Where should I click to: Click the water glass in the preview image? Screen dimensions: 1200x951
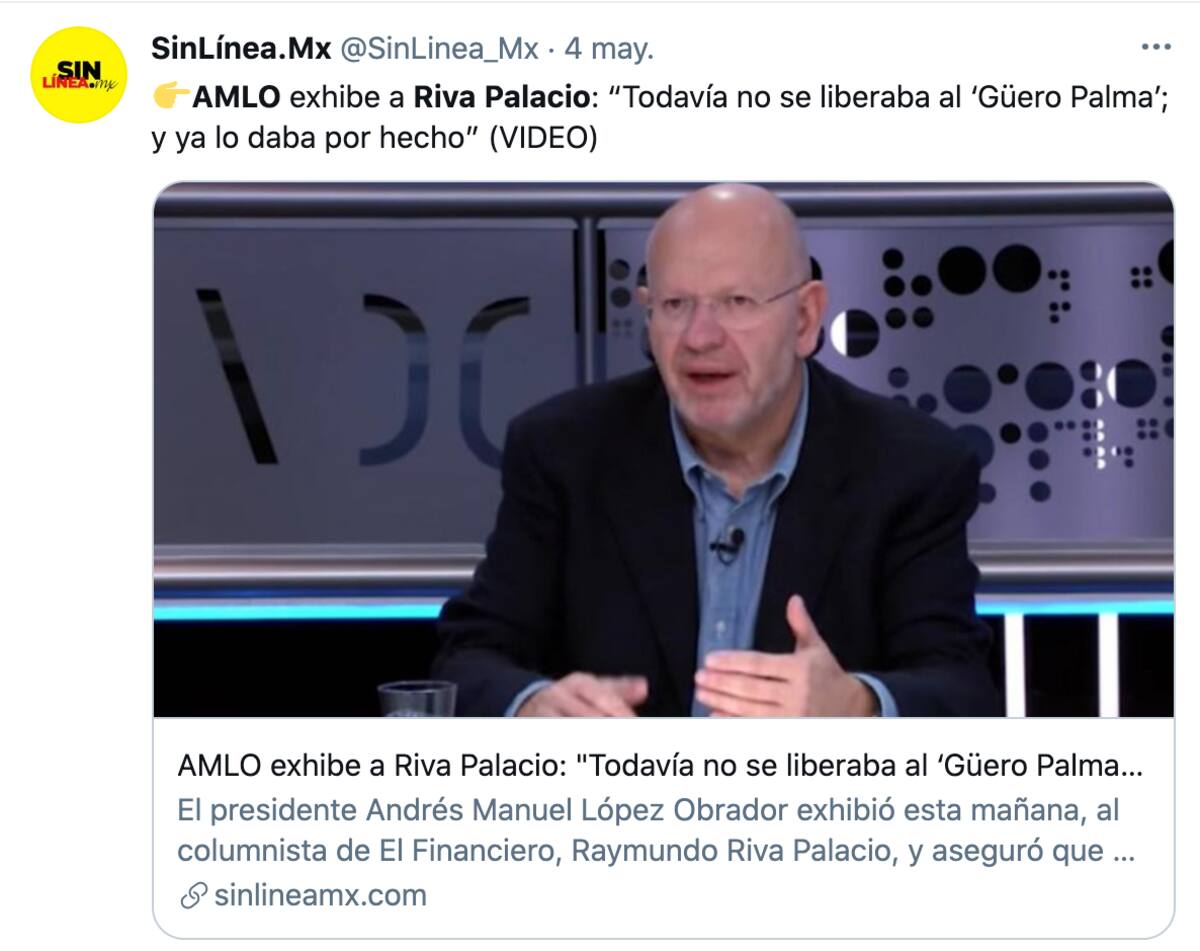pos(417,698)
